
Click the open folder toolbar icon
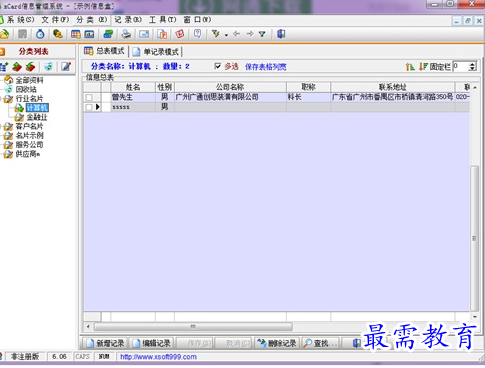(x=4, y=34)
